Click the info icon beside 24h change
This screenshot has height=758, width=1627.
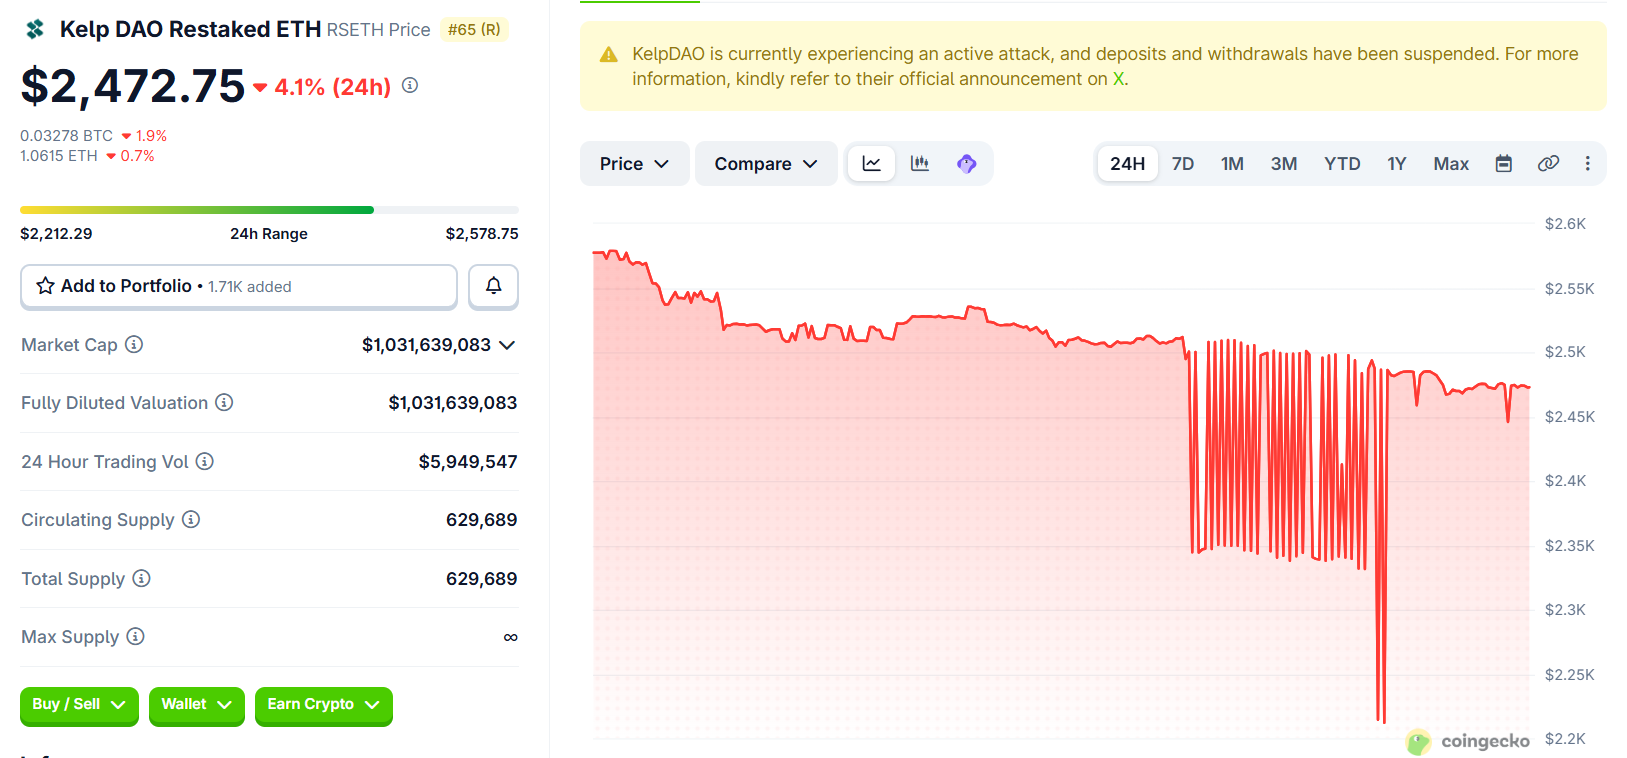pos(410,86)
